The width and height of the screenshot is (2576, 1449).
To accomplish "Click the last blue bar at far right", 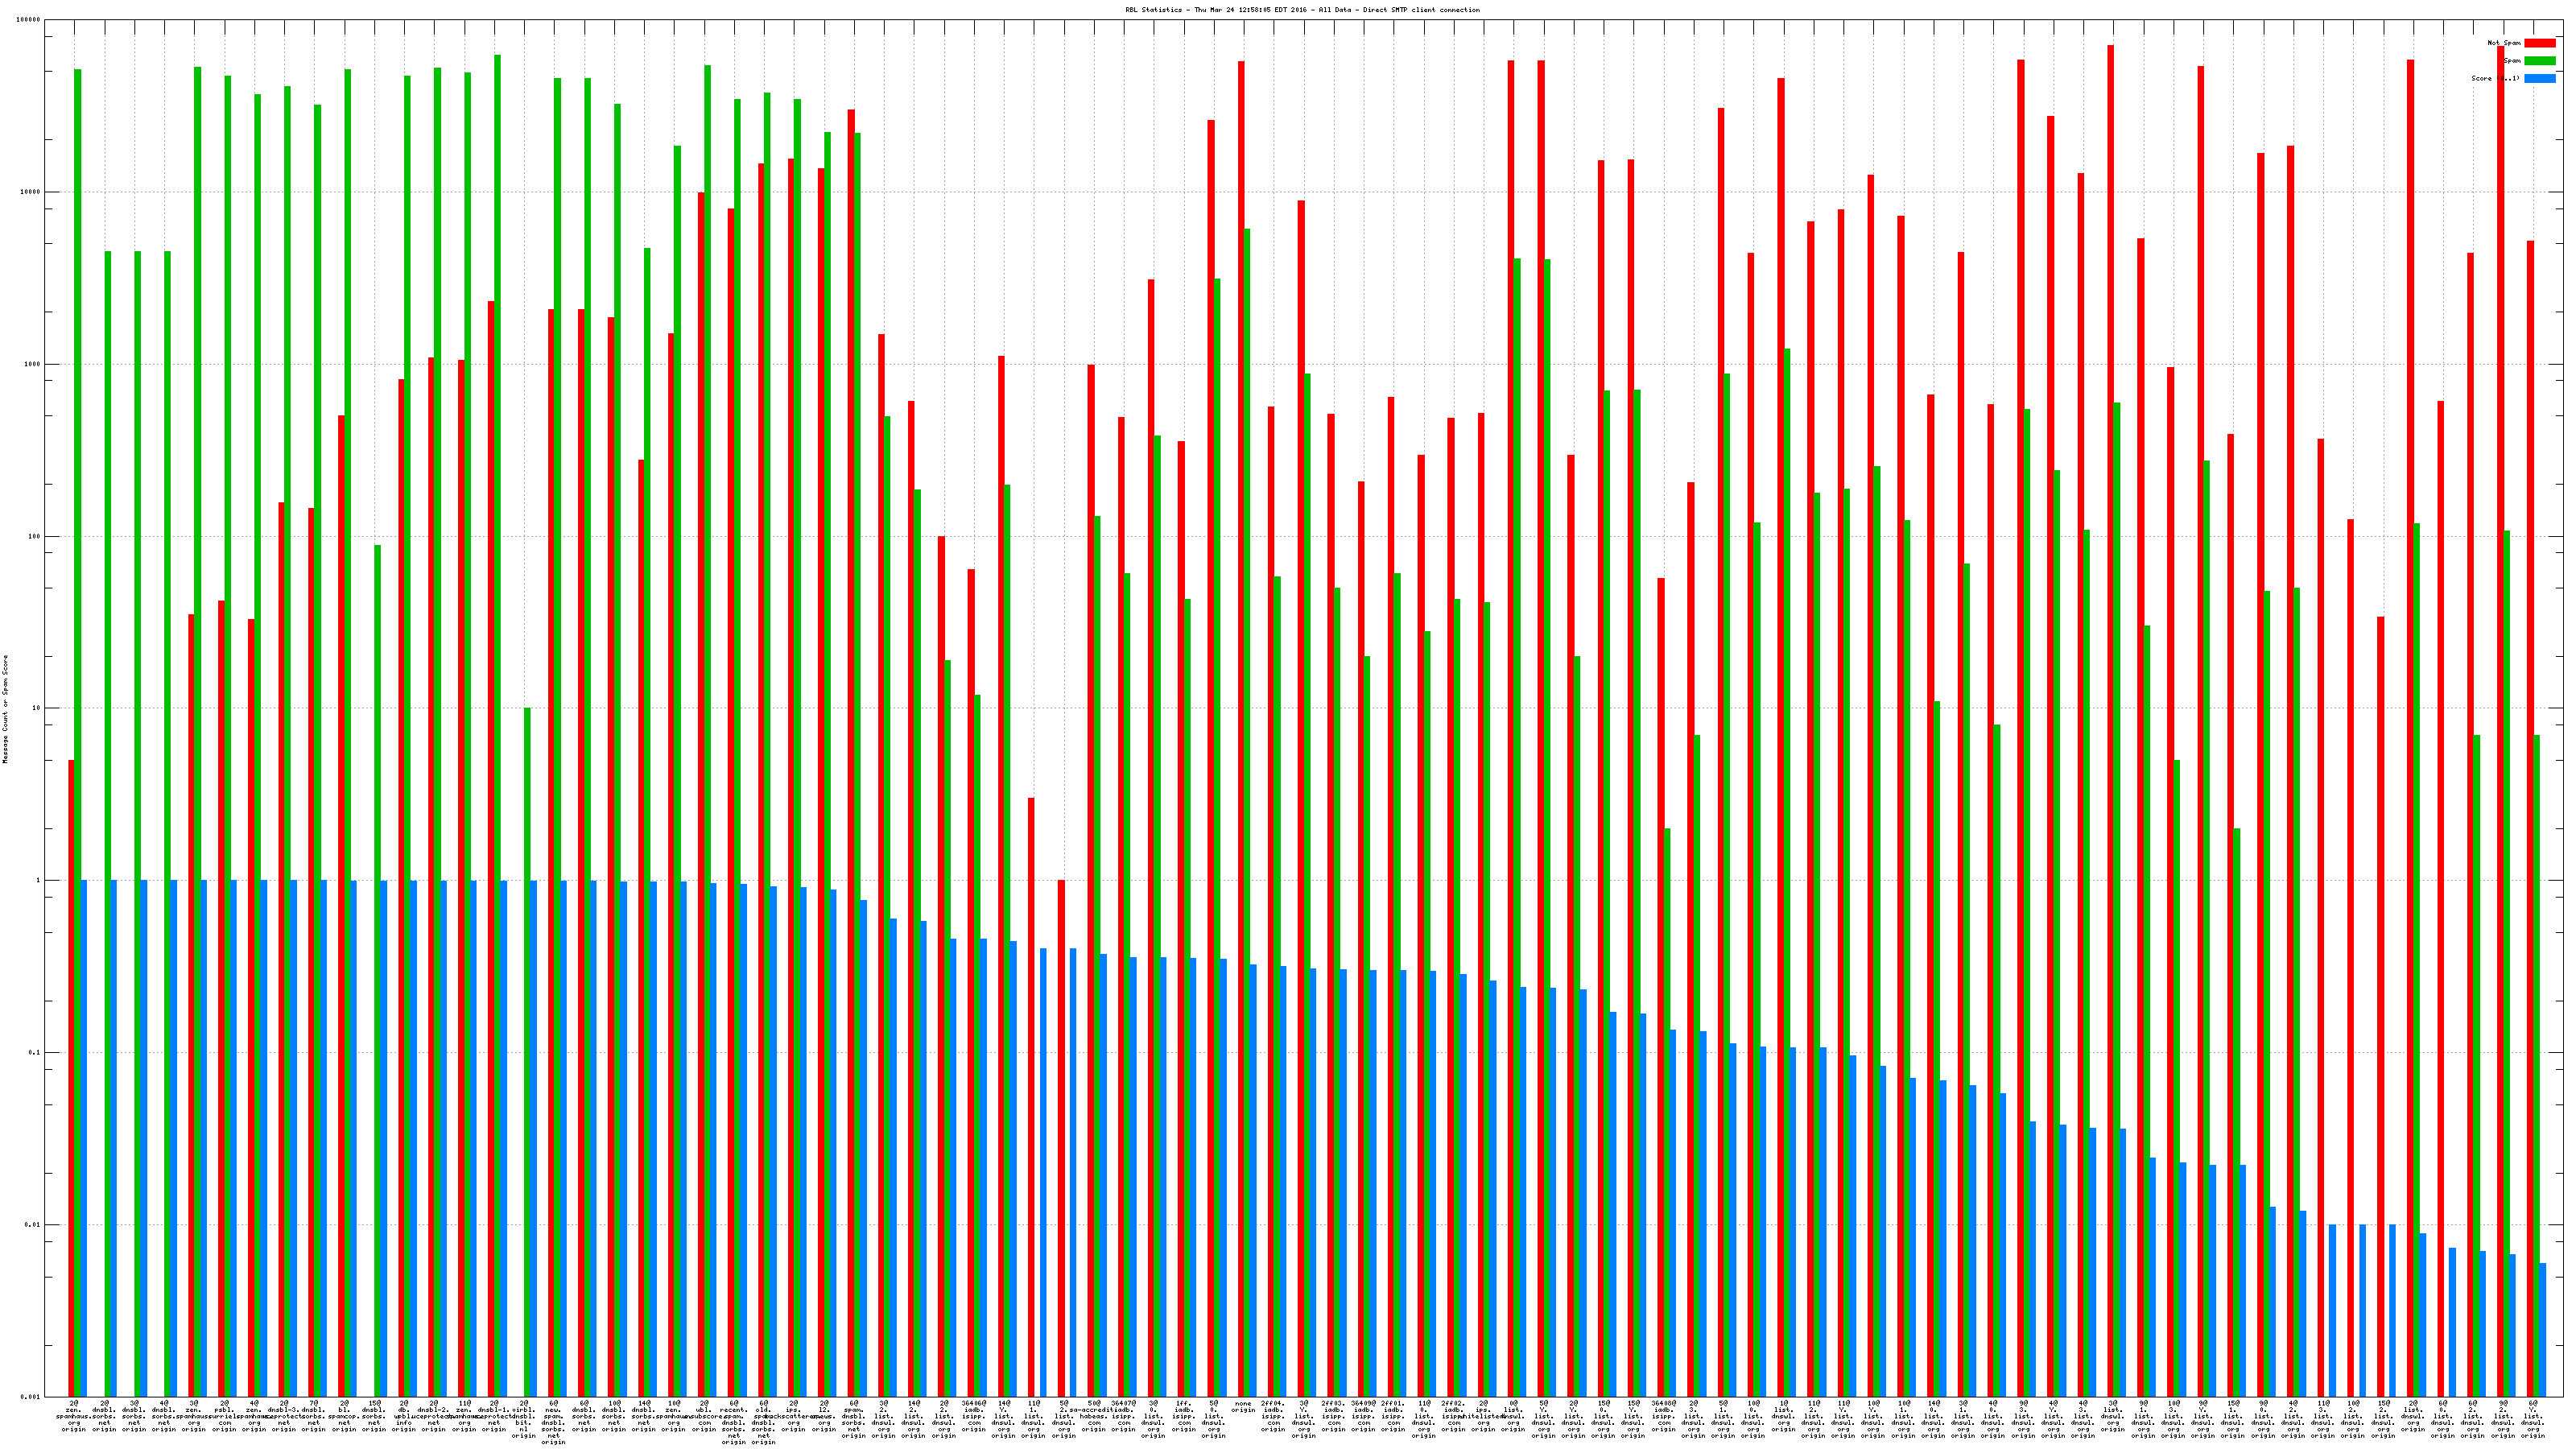I will (2543, 1329).
